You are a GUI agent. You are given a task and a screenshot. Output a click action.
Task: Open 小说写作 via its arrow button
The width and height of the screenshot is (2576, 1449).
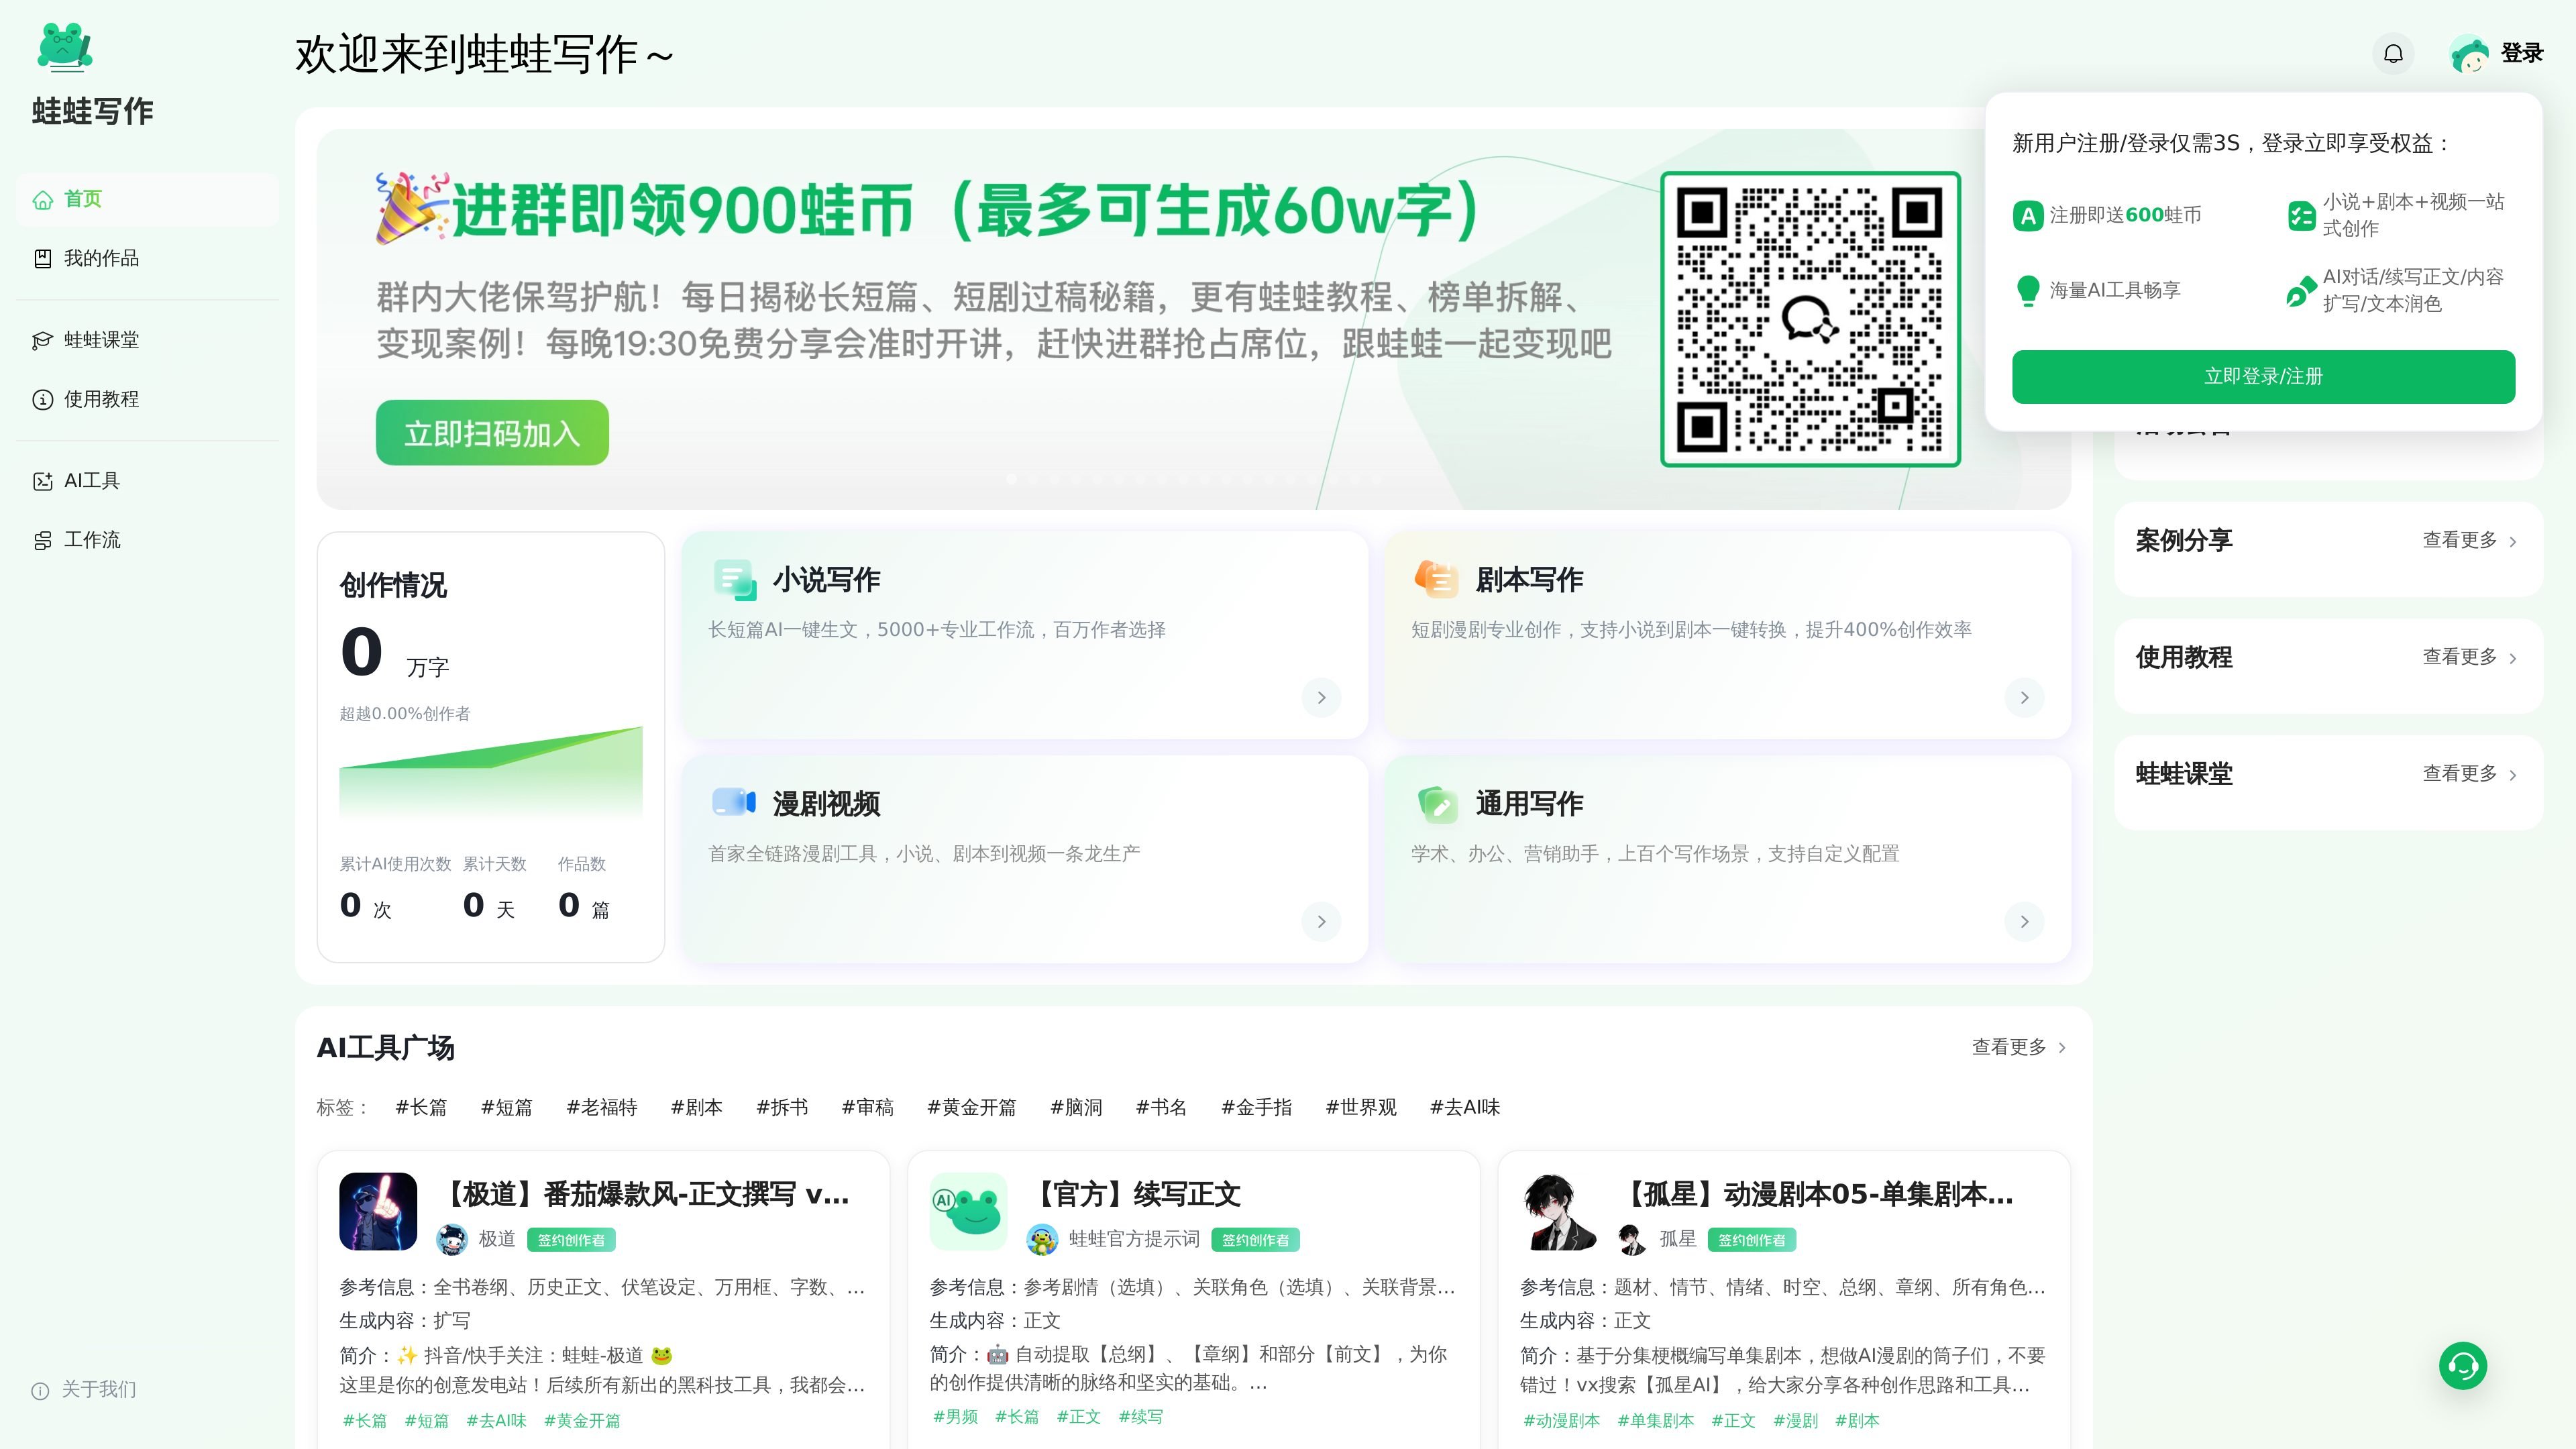(1321, 698)
